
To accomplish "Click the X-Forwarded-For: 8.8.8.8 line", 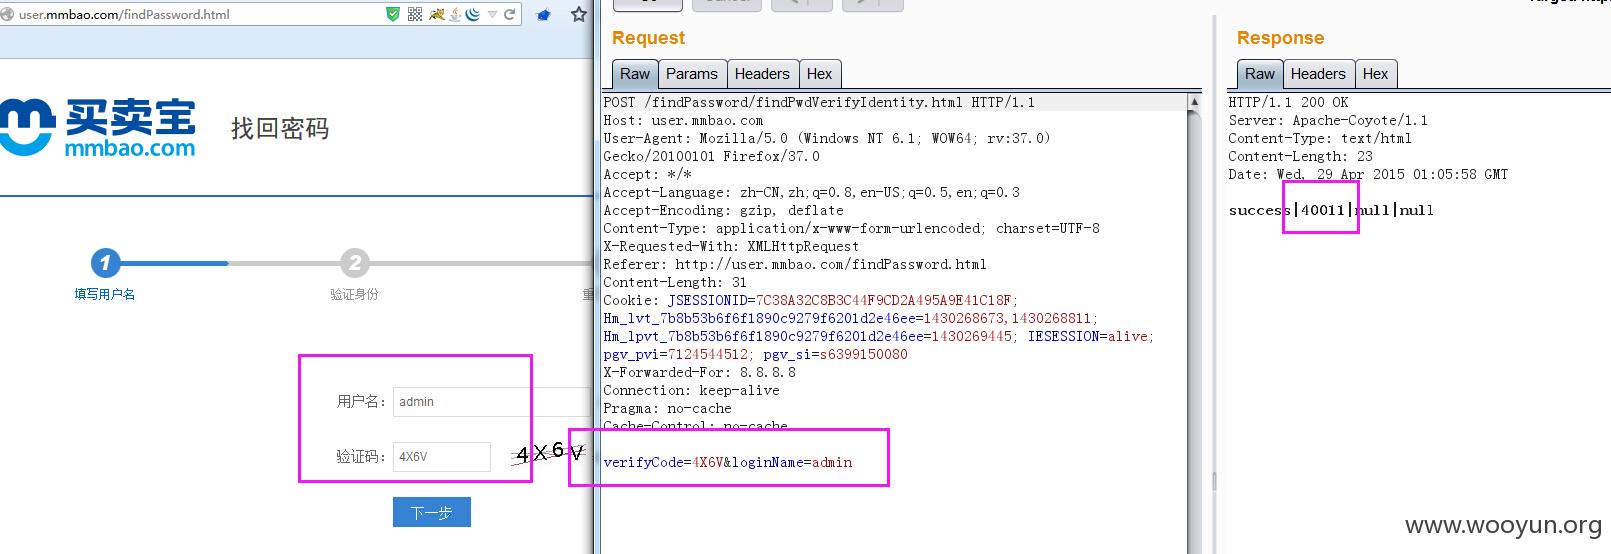I will tap(700, 372).
